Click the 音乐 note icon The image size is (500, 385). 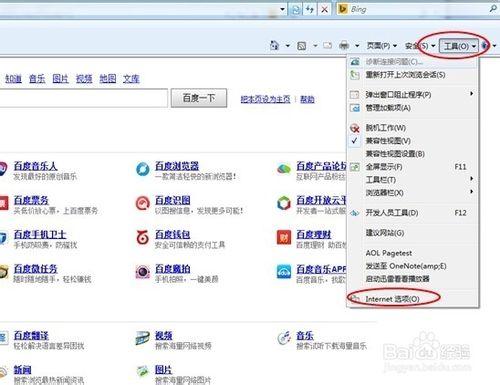284,338
